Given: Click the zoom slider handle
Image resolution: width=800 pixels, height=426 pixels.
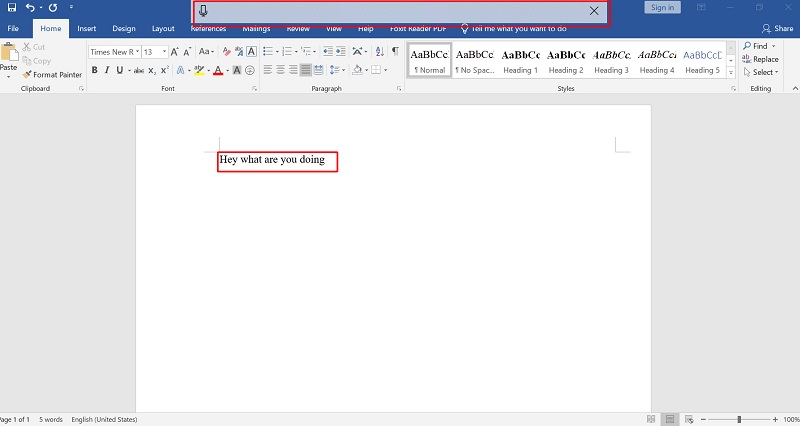Looking at the screenshot, I should [739, 419].
